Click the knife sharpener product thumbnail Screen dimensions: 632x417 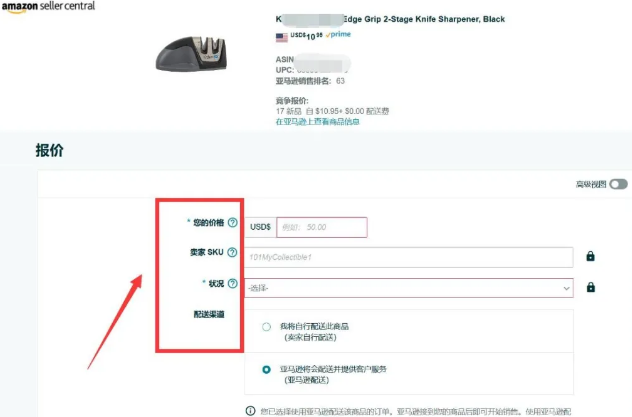click(x=191, y=54)
